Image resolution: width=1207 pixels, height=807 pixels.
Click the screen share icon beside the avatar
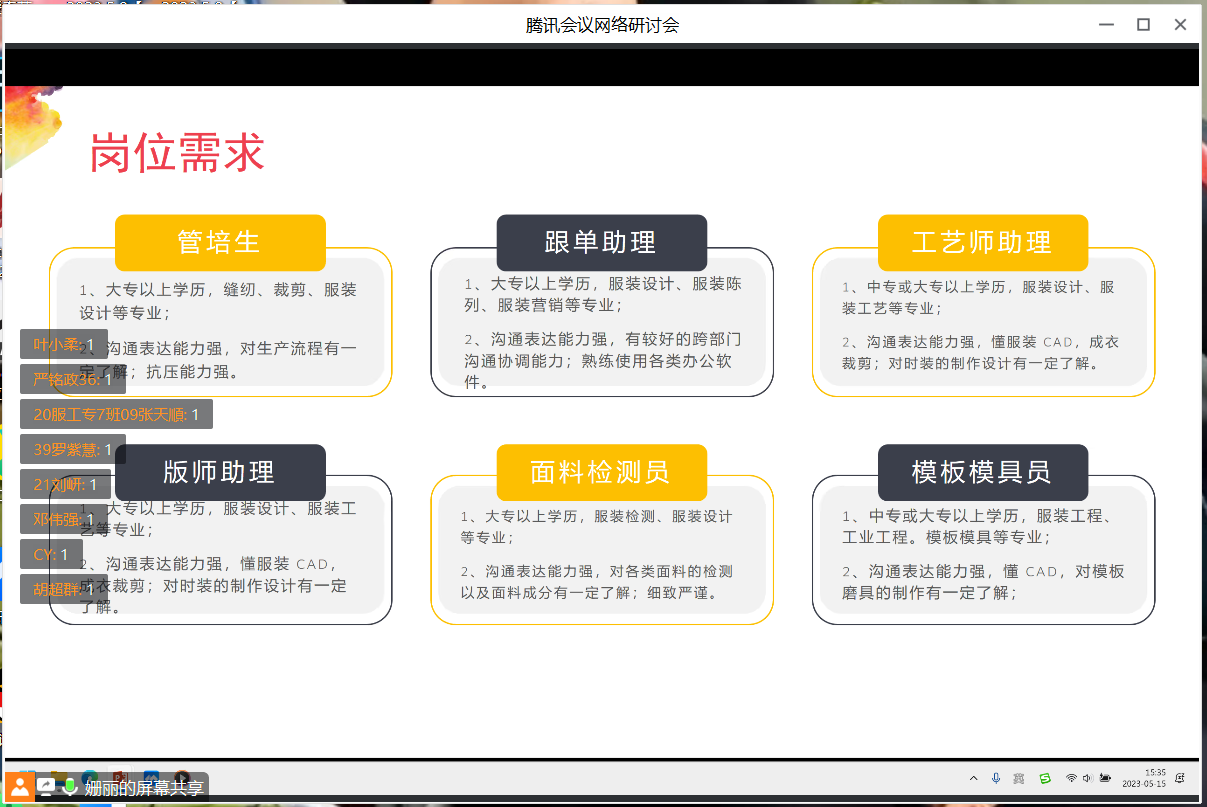(x=47, y=786)
